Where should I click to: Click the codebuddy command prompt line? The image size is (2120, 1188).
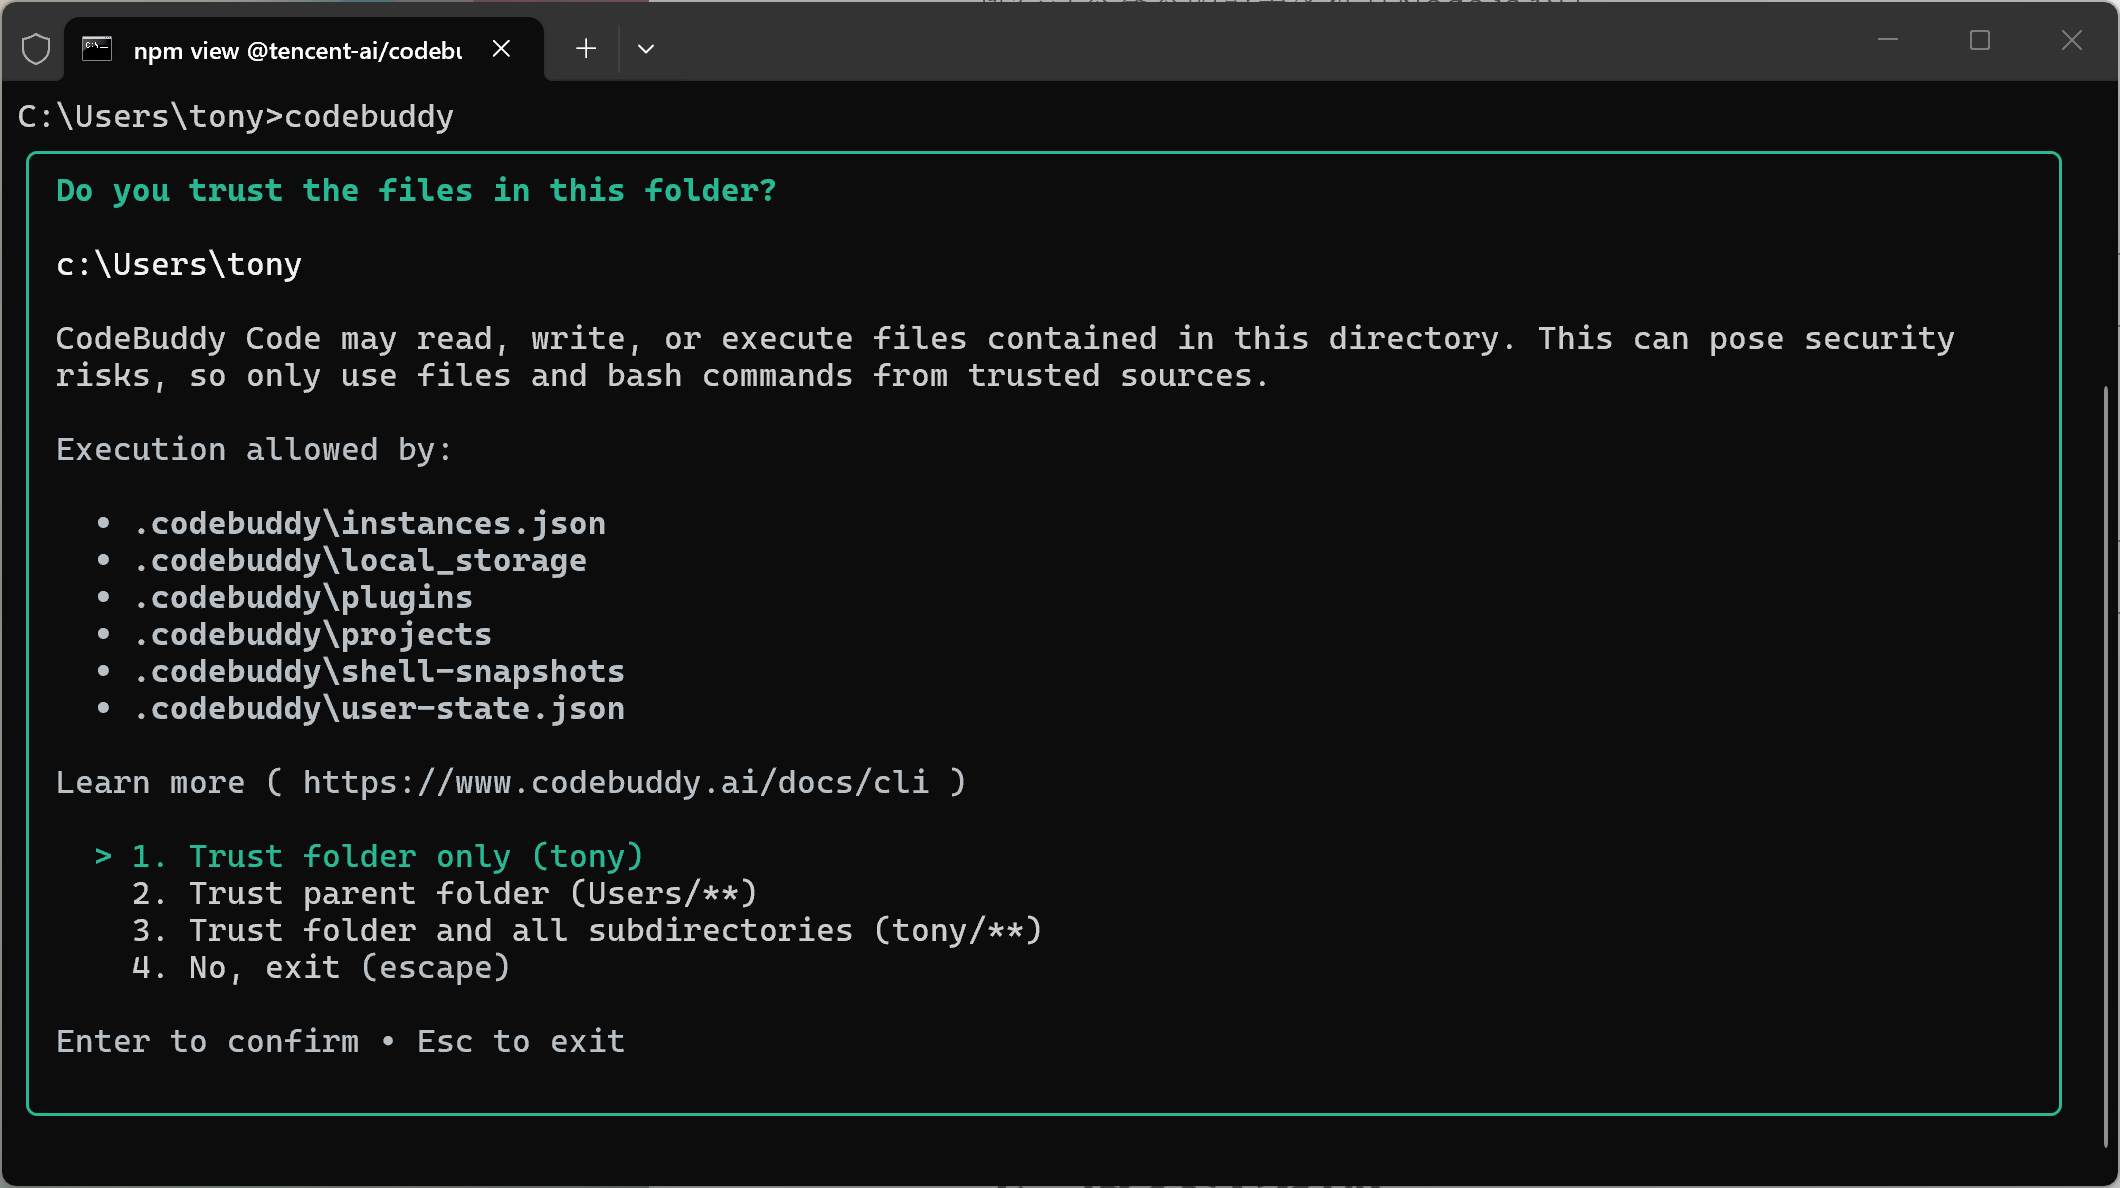tap(236, 117)
